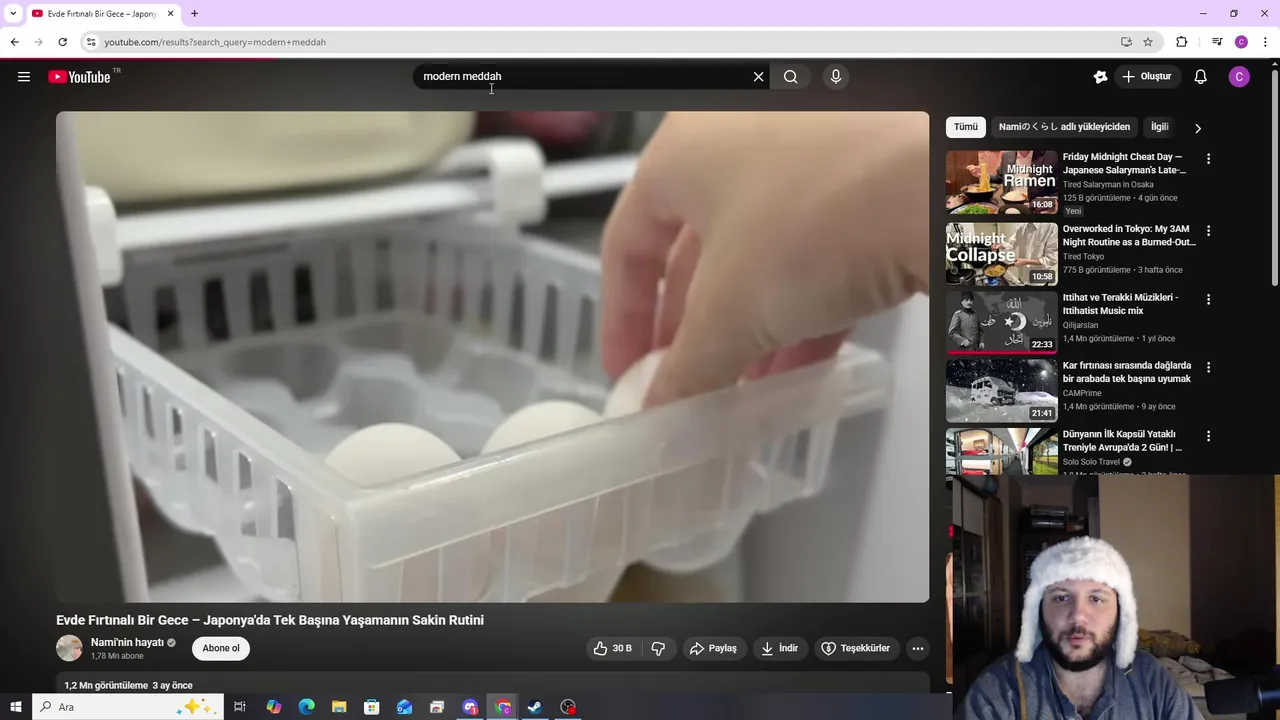
Task: Open the Kar fırtınası video thumbnail
Action: pos(1001,390)
